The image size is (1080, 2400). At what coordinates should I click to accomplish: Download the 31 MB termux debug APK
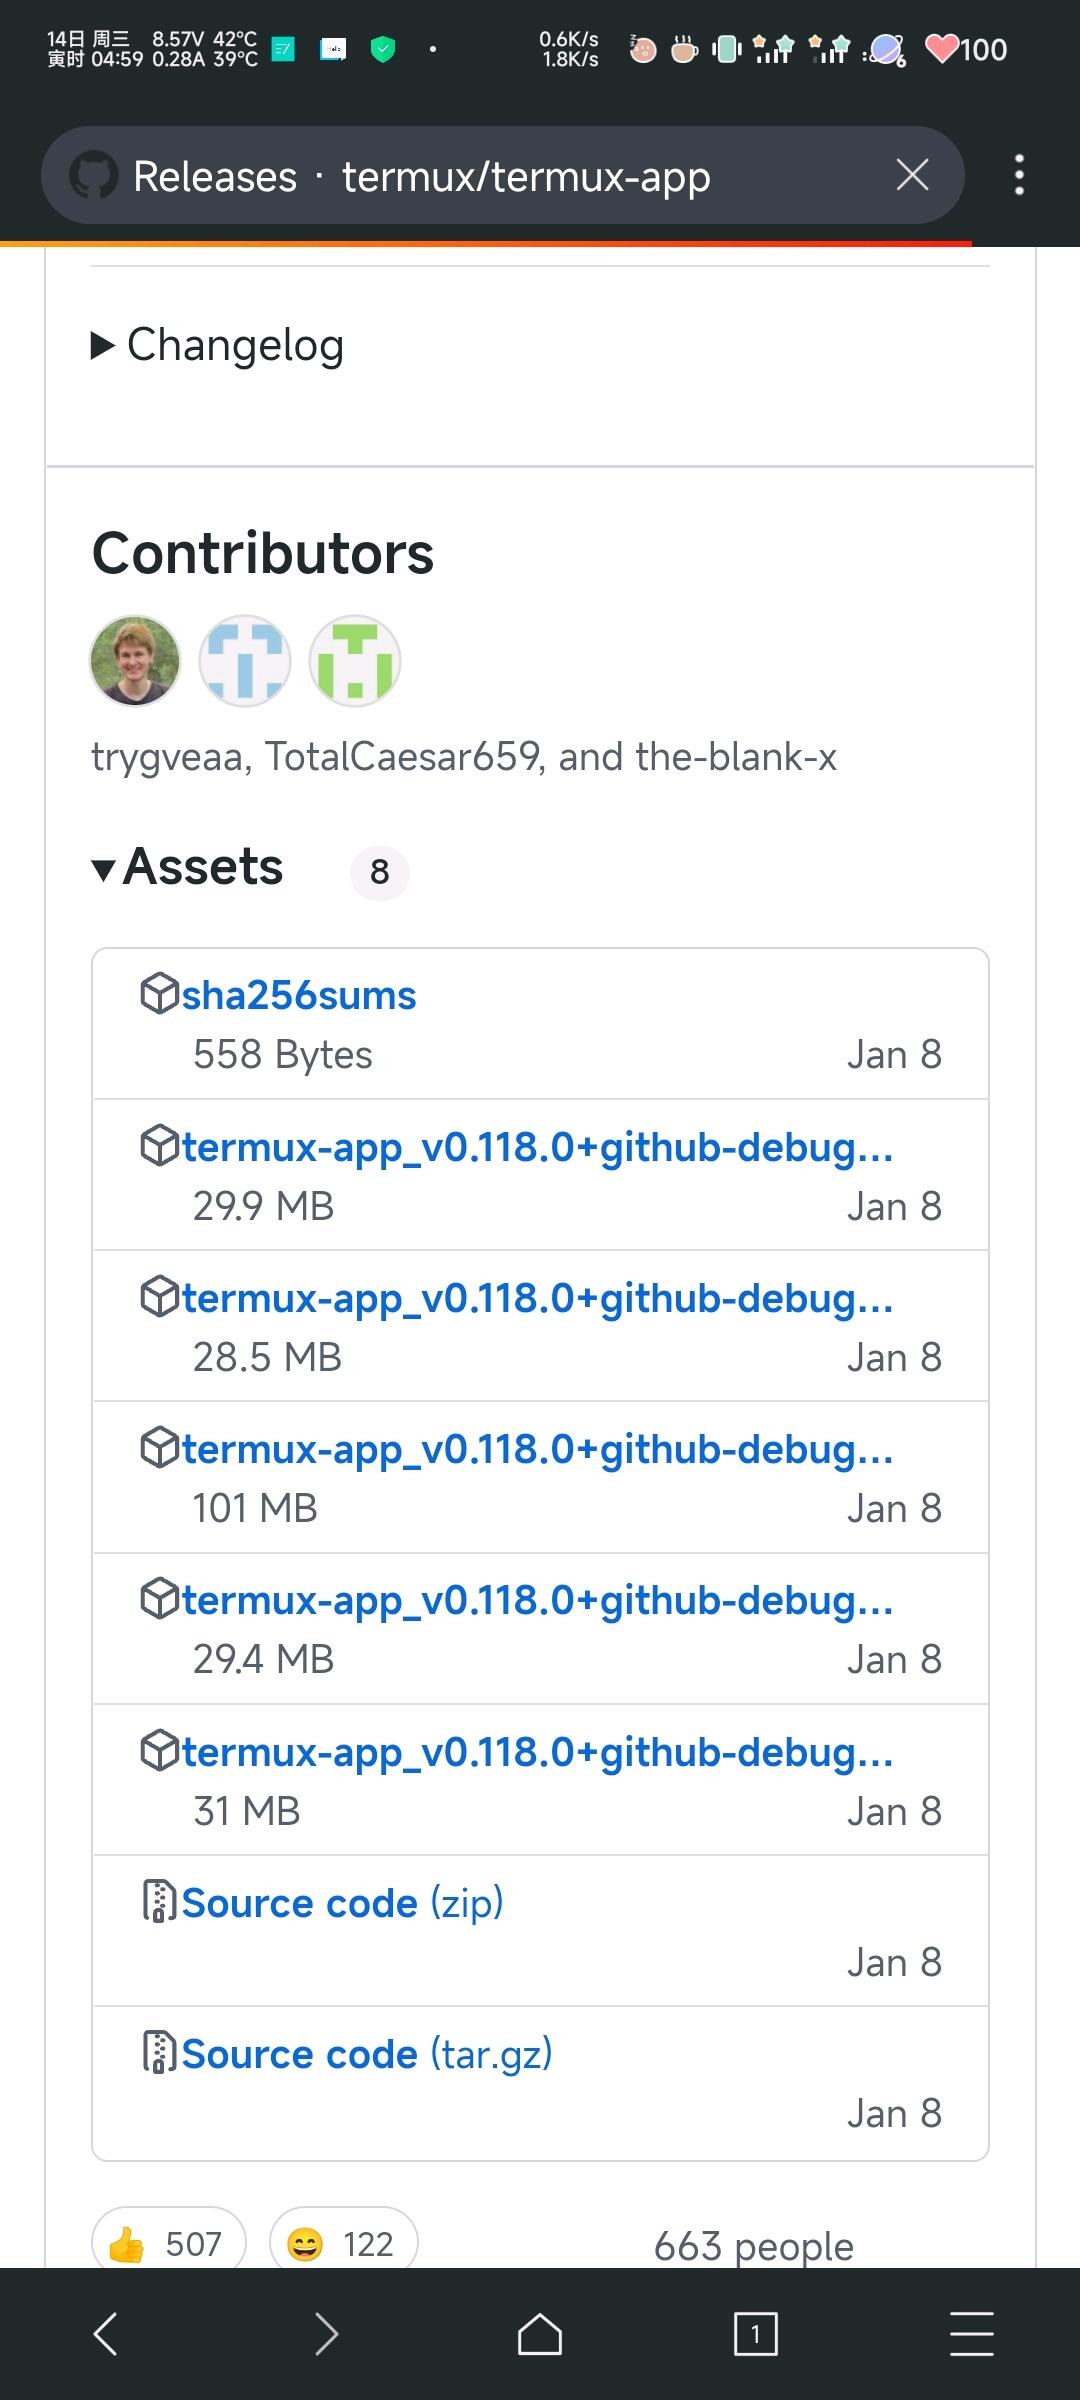537,1752
